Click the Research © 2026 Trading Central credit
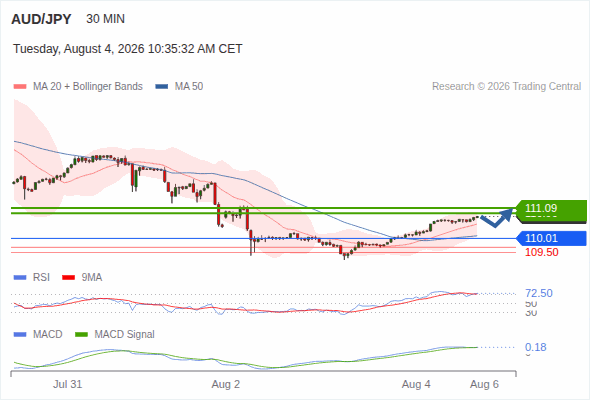 coord(506,87)
